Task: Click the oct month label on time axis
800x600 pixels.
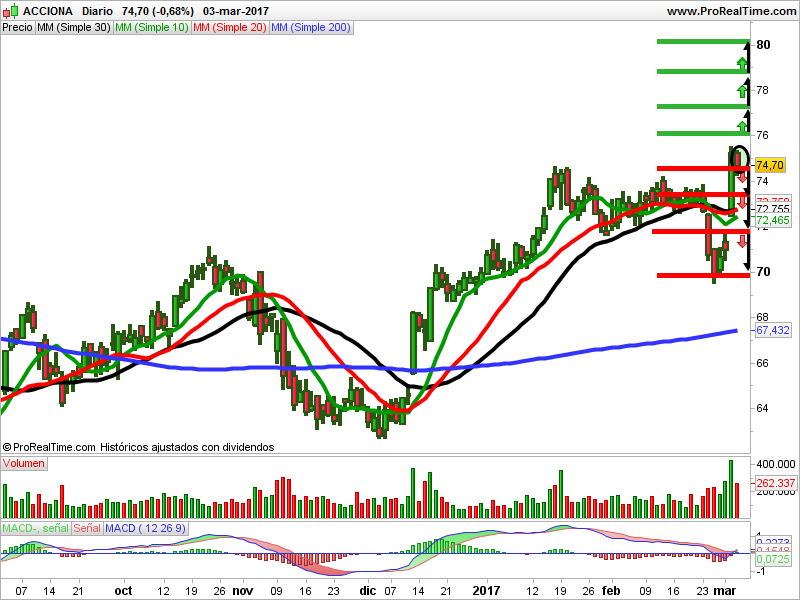Action: click(x=123, y=590)
